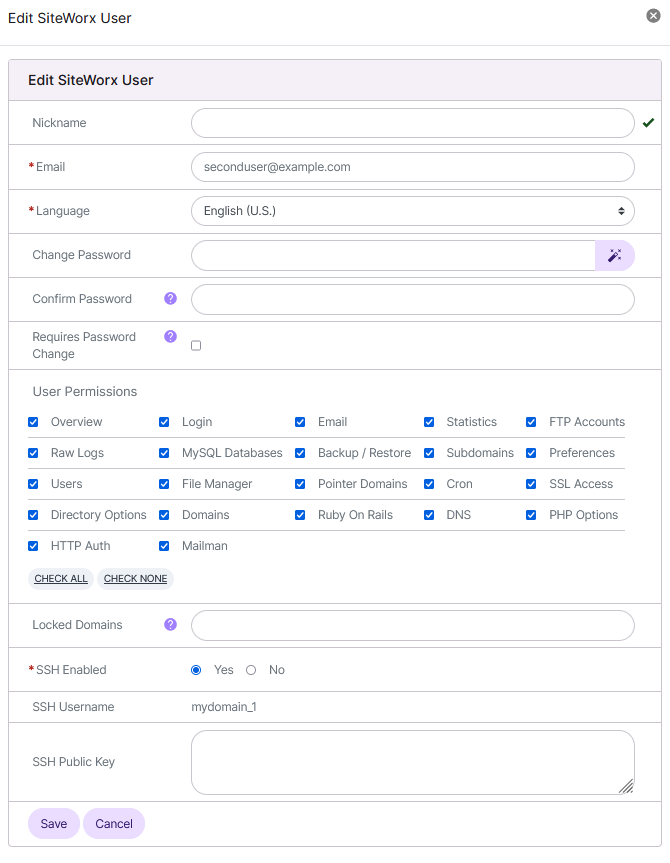The image size is (670, 863).
Task: Click inside the Nickname field
Action: [x=412, y=122]
